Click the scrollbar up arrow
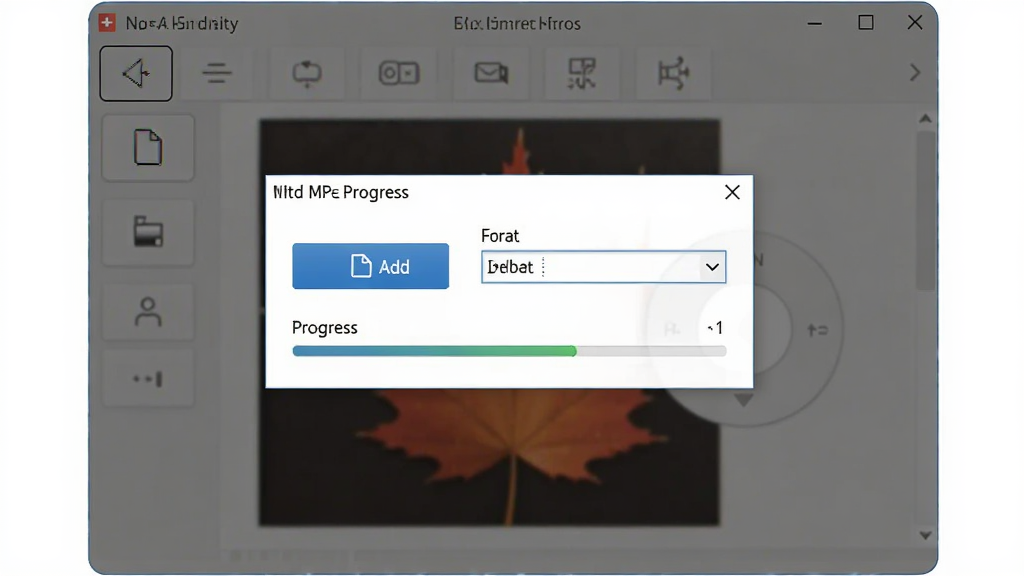Image resolution: width=1024 pixels, height=576 pixels. click(x=925, y=119)
